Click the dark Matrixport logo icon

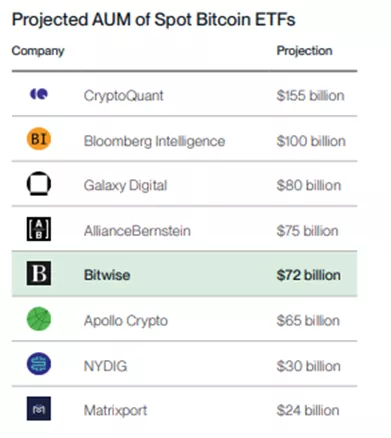click(x=39, y=408)
